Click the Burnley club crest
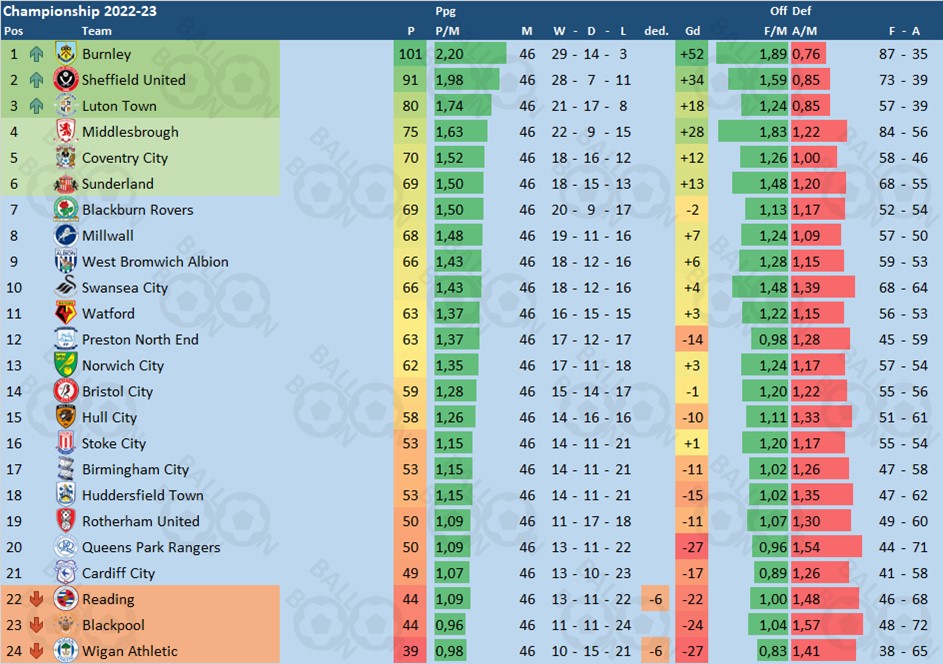This screenshot has width=943, height=664. pos(66,54)
